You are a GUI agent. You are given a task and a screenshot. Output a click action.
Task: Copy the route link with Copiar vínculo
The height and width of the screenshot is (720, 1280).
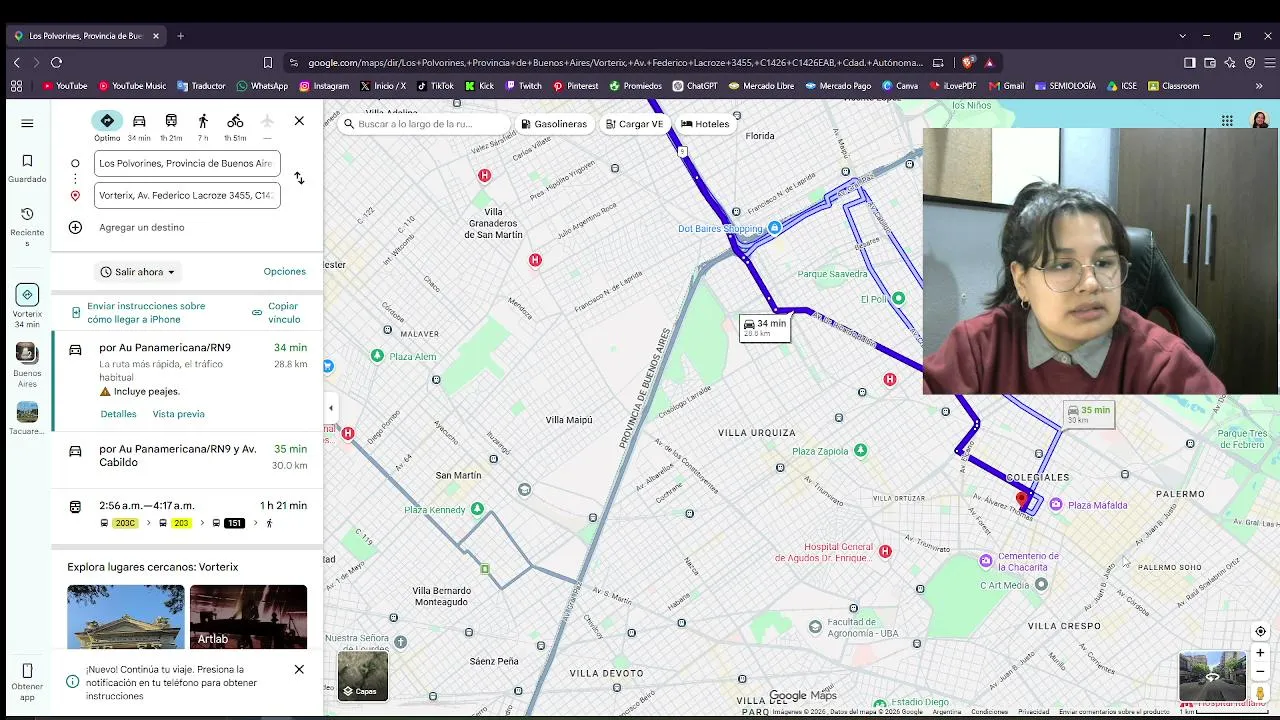[276, 313]
